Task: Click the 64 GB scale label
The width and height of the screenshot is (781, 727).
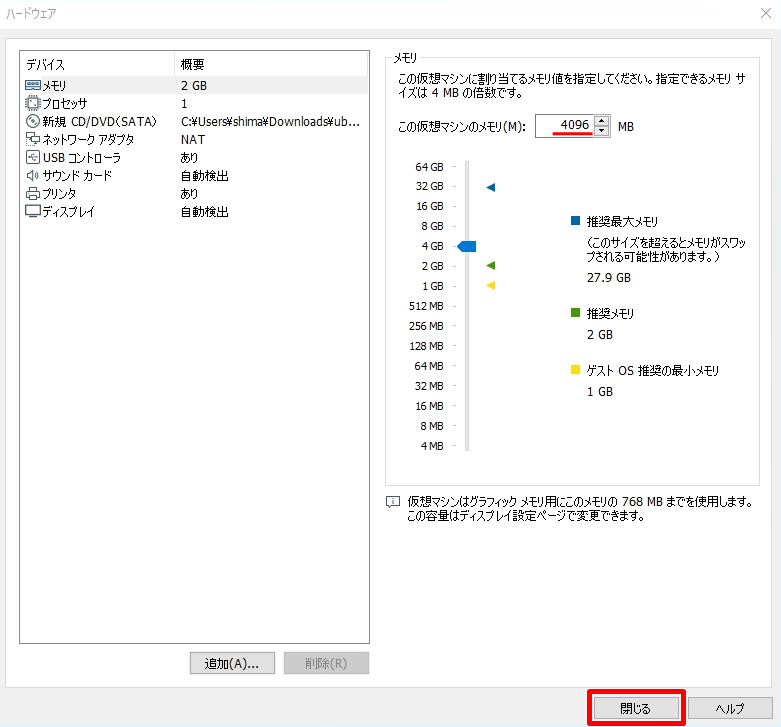Action: [429, 167]
